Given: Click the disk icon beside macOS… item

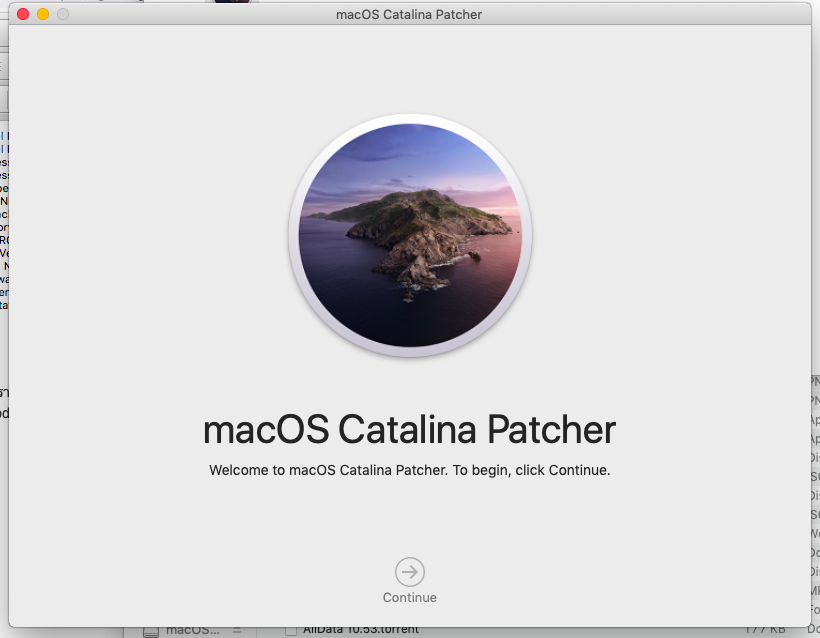Looking at the screenshot, I should tap(151, 631).
